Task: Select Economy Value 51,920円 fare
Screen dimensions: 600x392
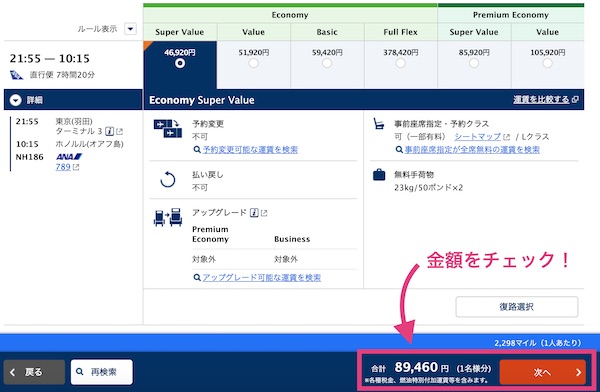Action: (x=253, y=63)
